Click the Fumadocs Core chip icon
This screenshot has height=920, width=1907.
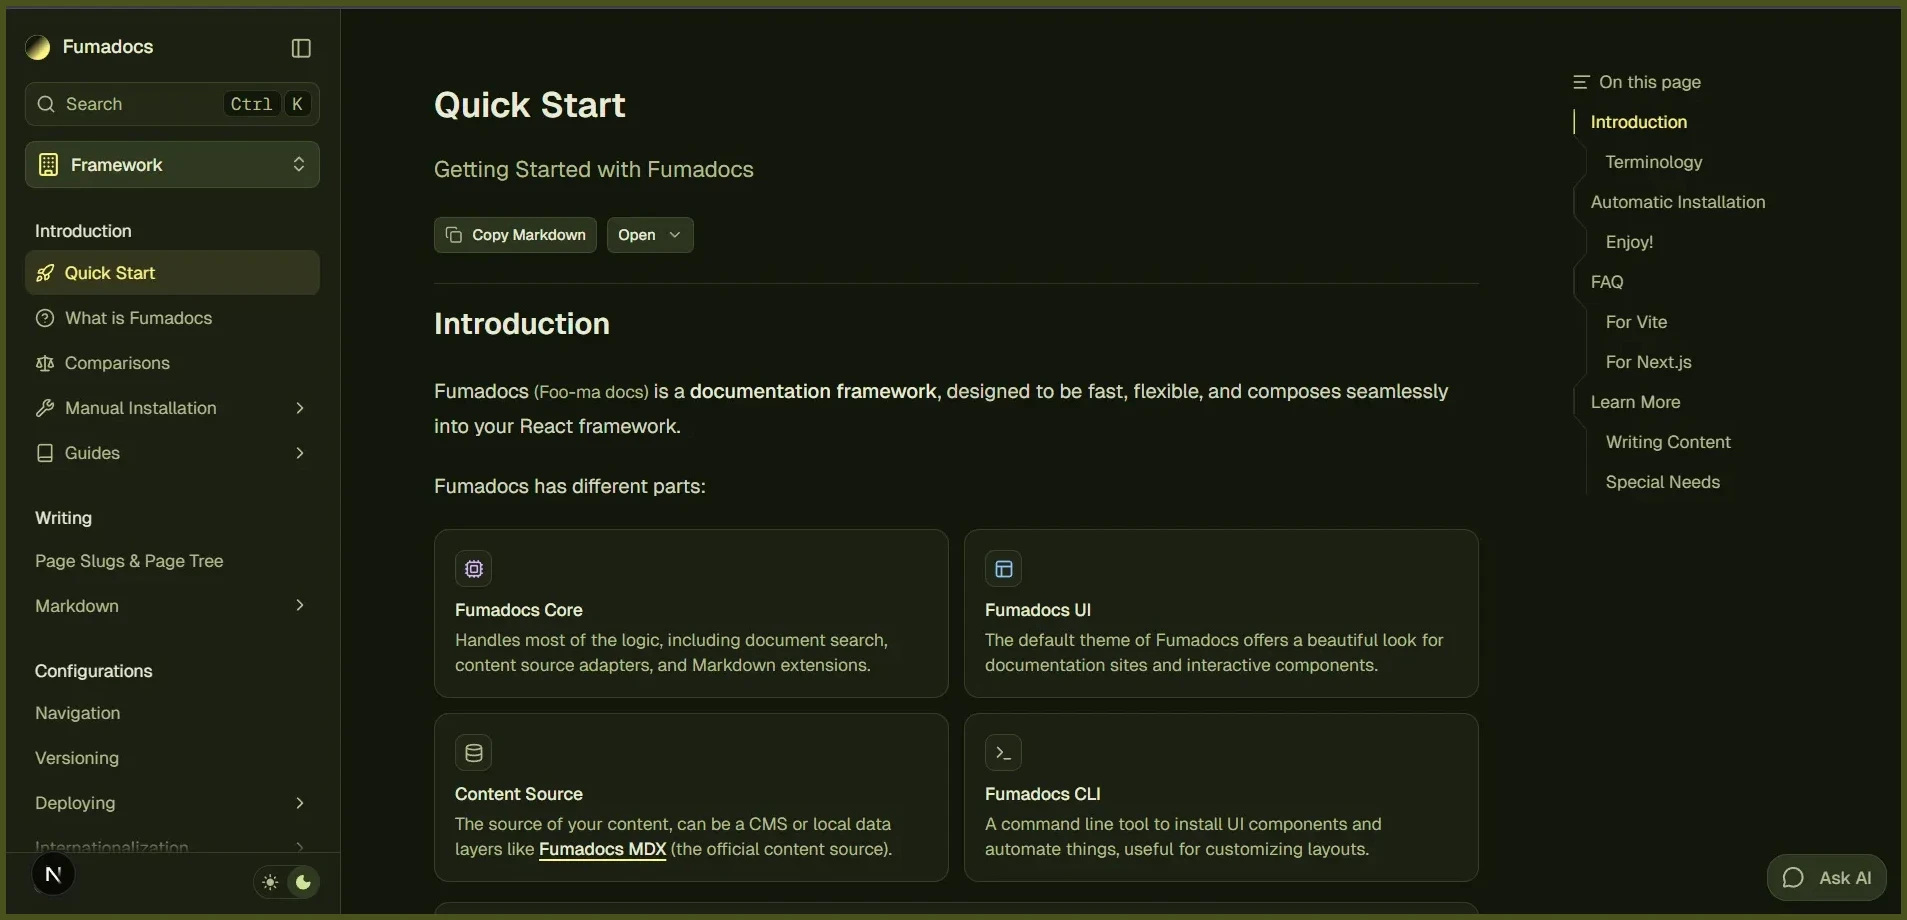coord(474,569)
